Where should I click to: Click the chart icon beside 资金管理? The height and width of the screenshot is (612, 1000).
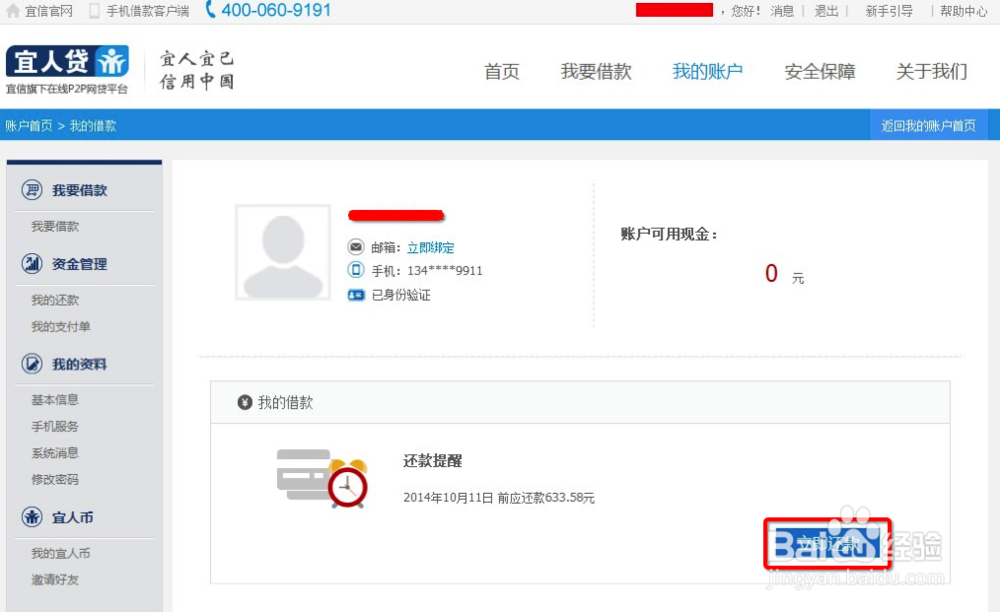(x=32, y=263)
